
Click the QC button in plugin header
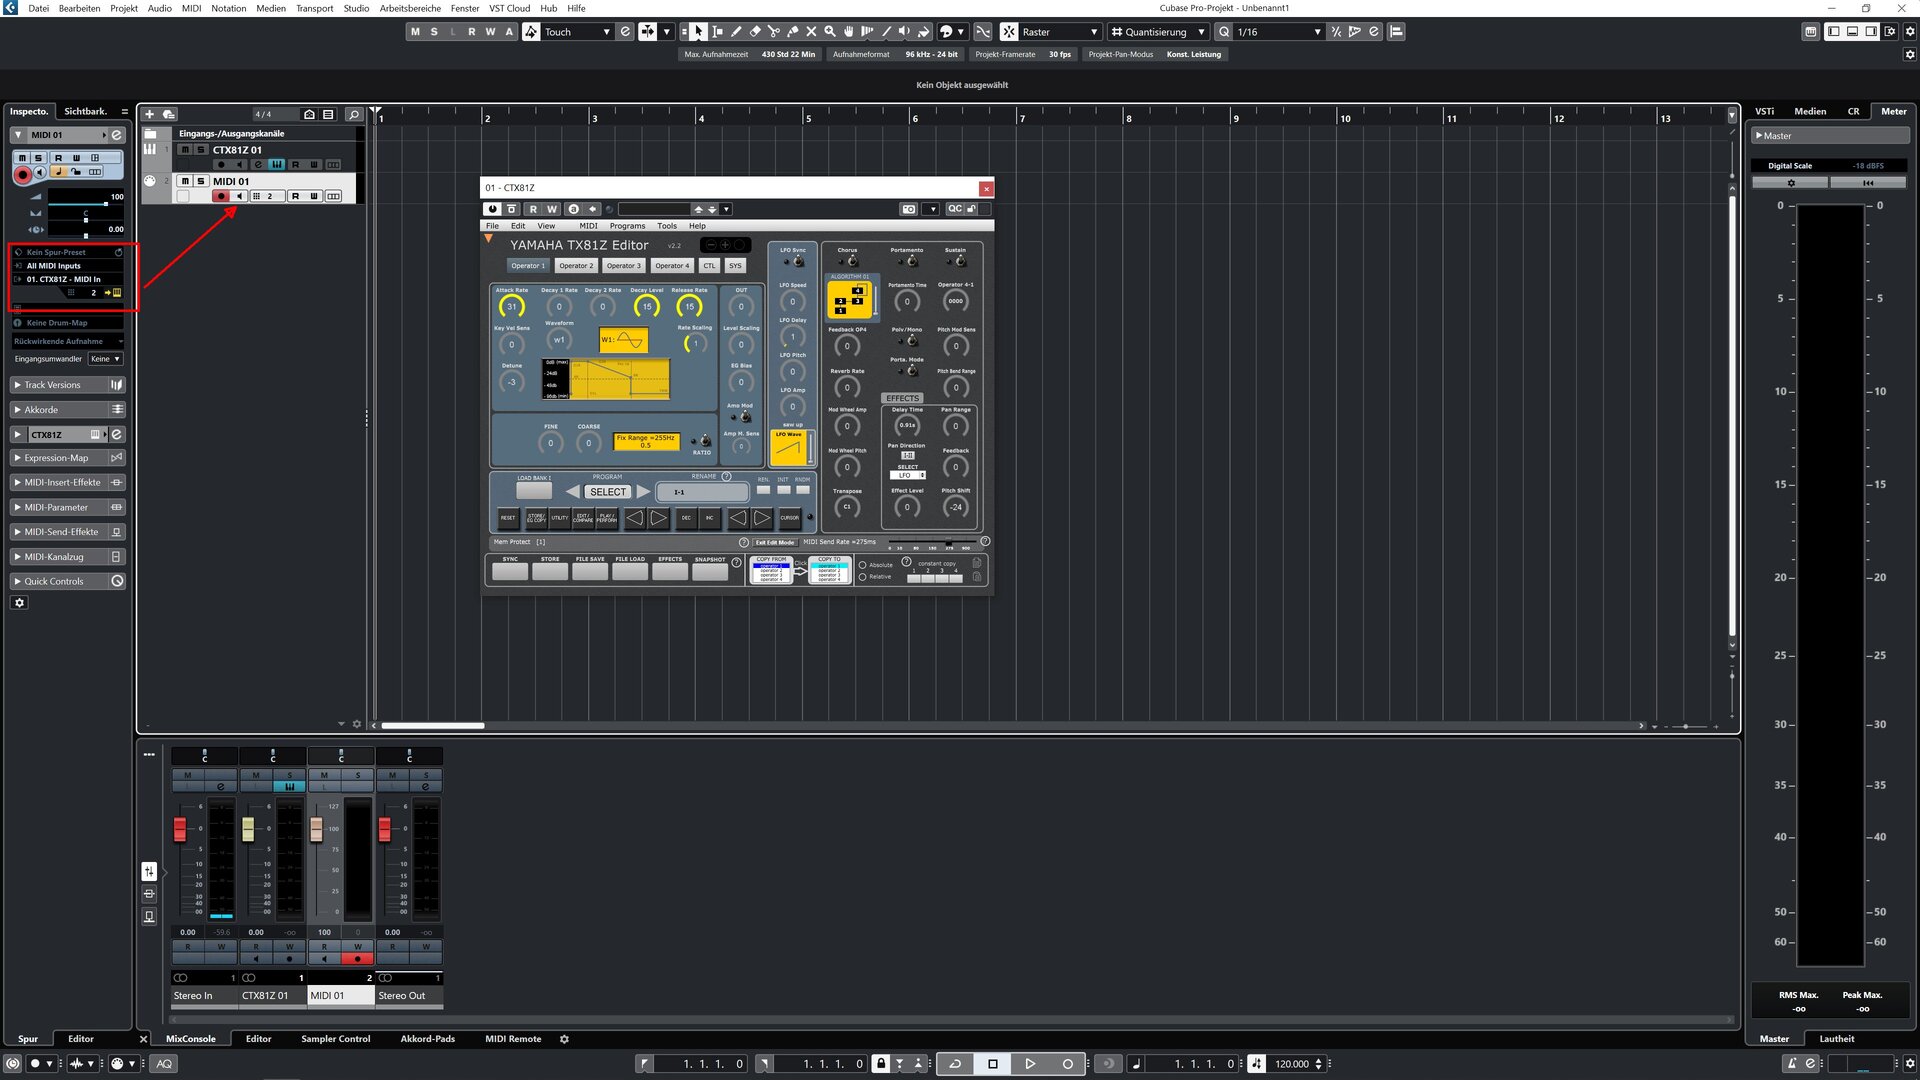(955, 209)
